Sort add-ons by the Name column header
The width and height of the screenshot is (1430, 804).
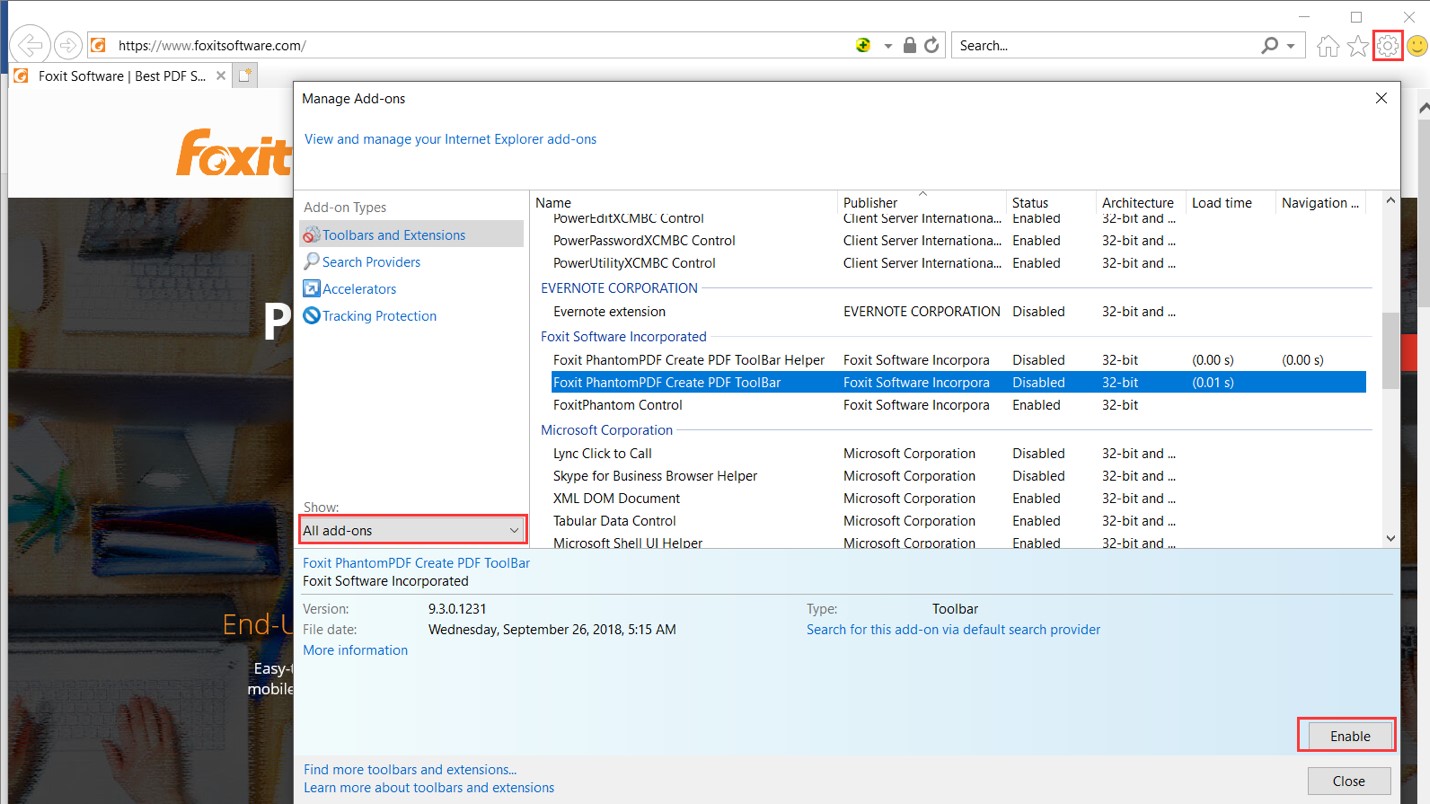point(683,202)
